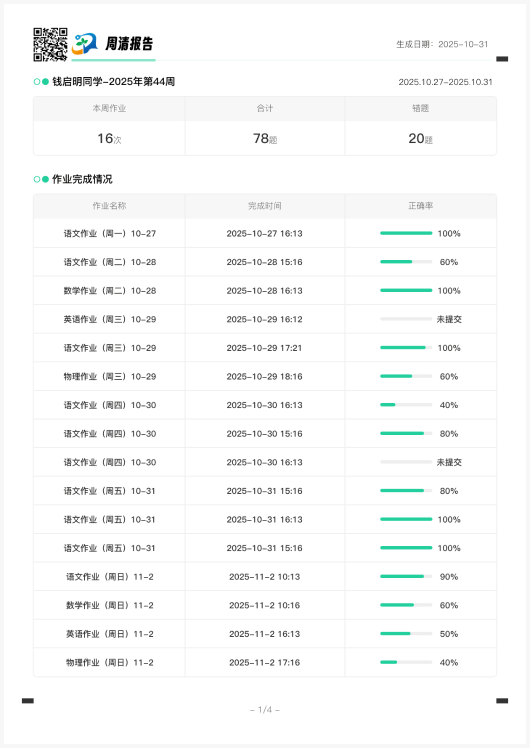
Task: Click the page indicator – 1/4 –
Action: 265,710
